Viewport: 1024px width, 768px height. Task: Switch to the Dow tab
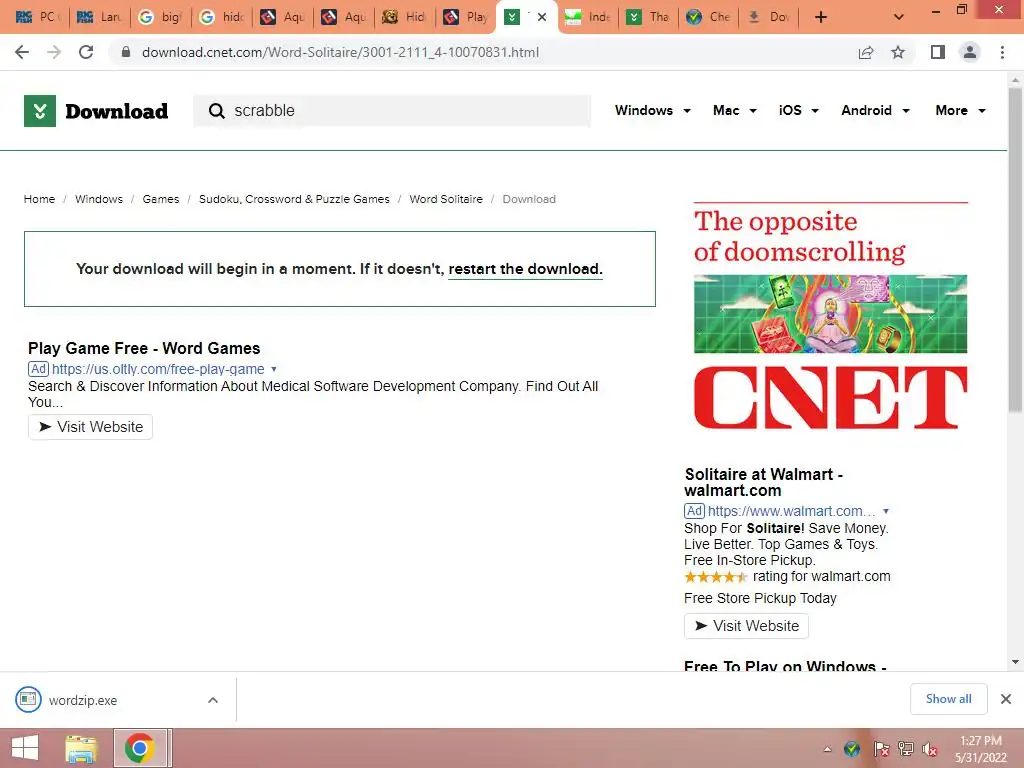click(769, 17)
